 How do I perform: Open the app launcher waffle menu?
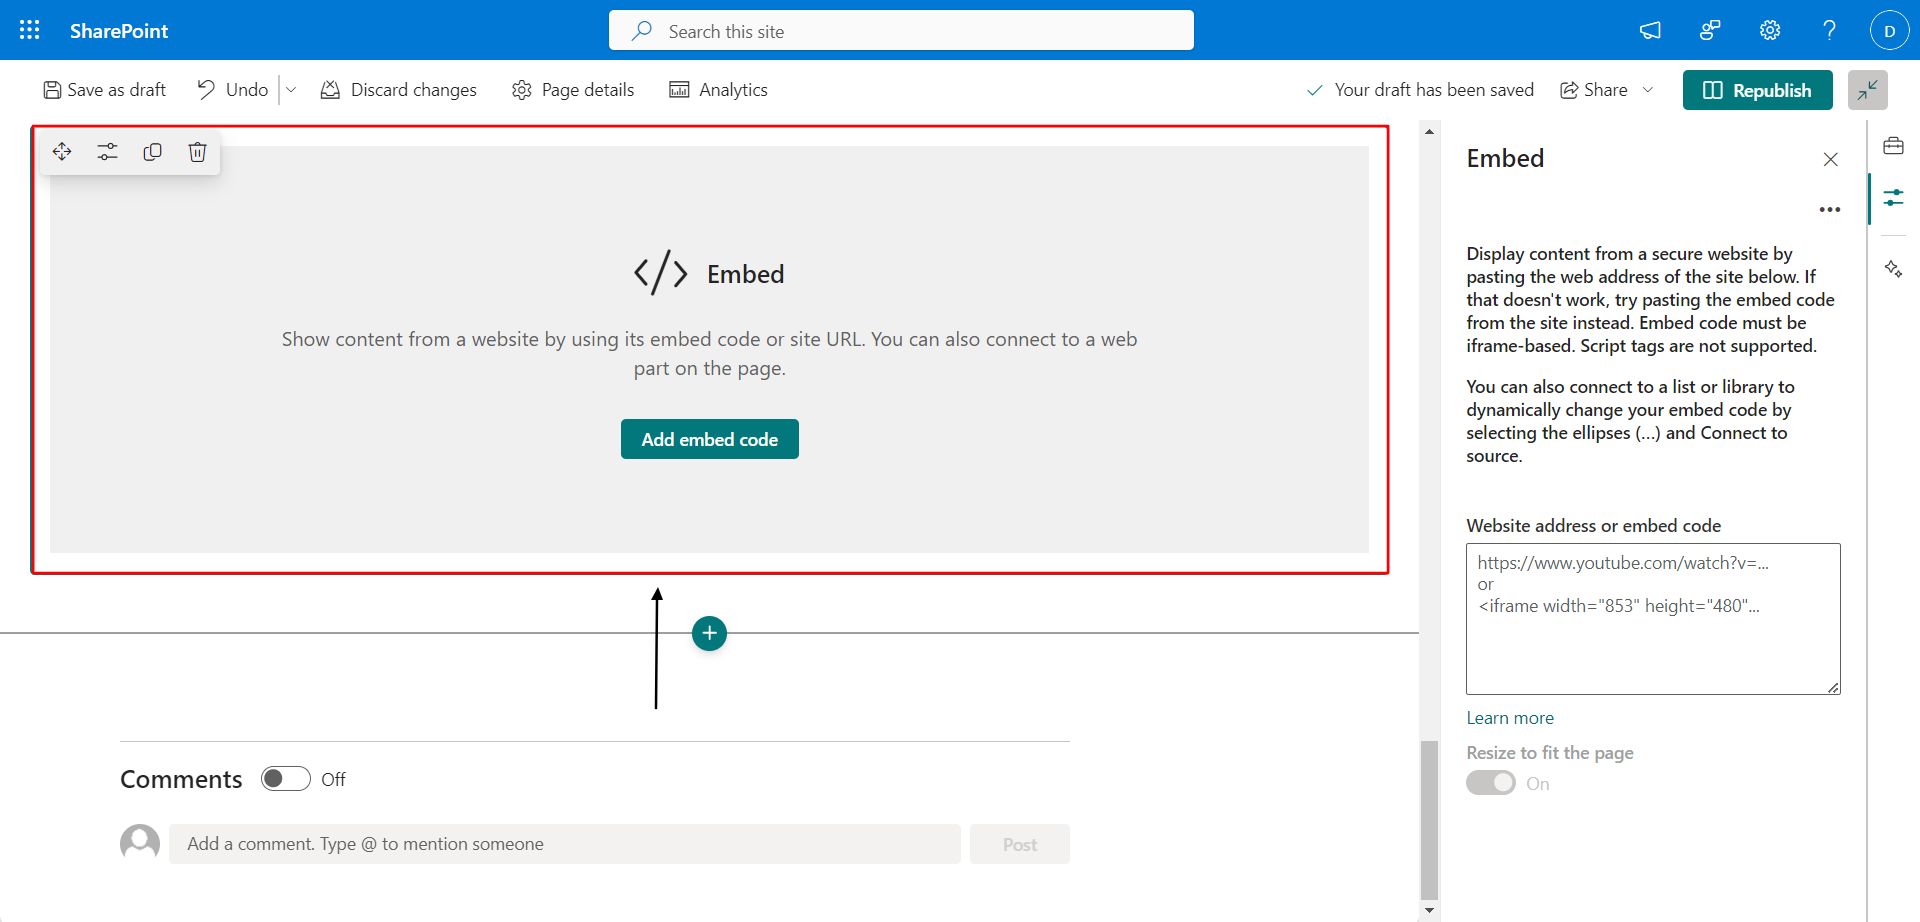tap(30, 30)
